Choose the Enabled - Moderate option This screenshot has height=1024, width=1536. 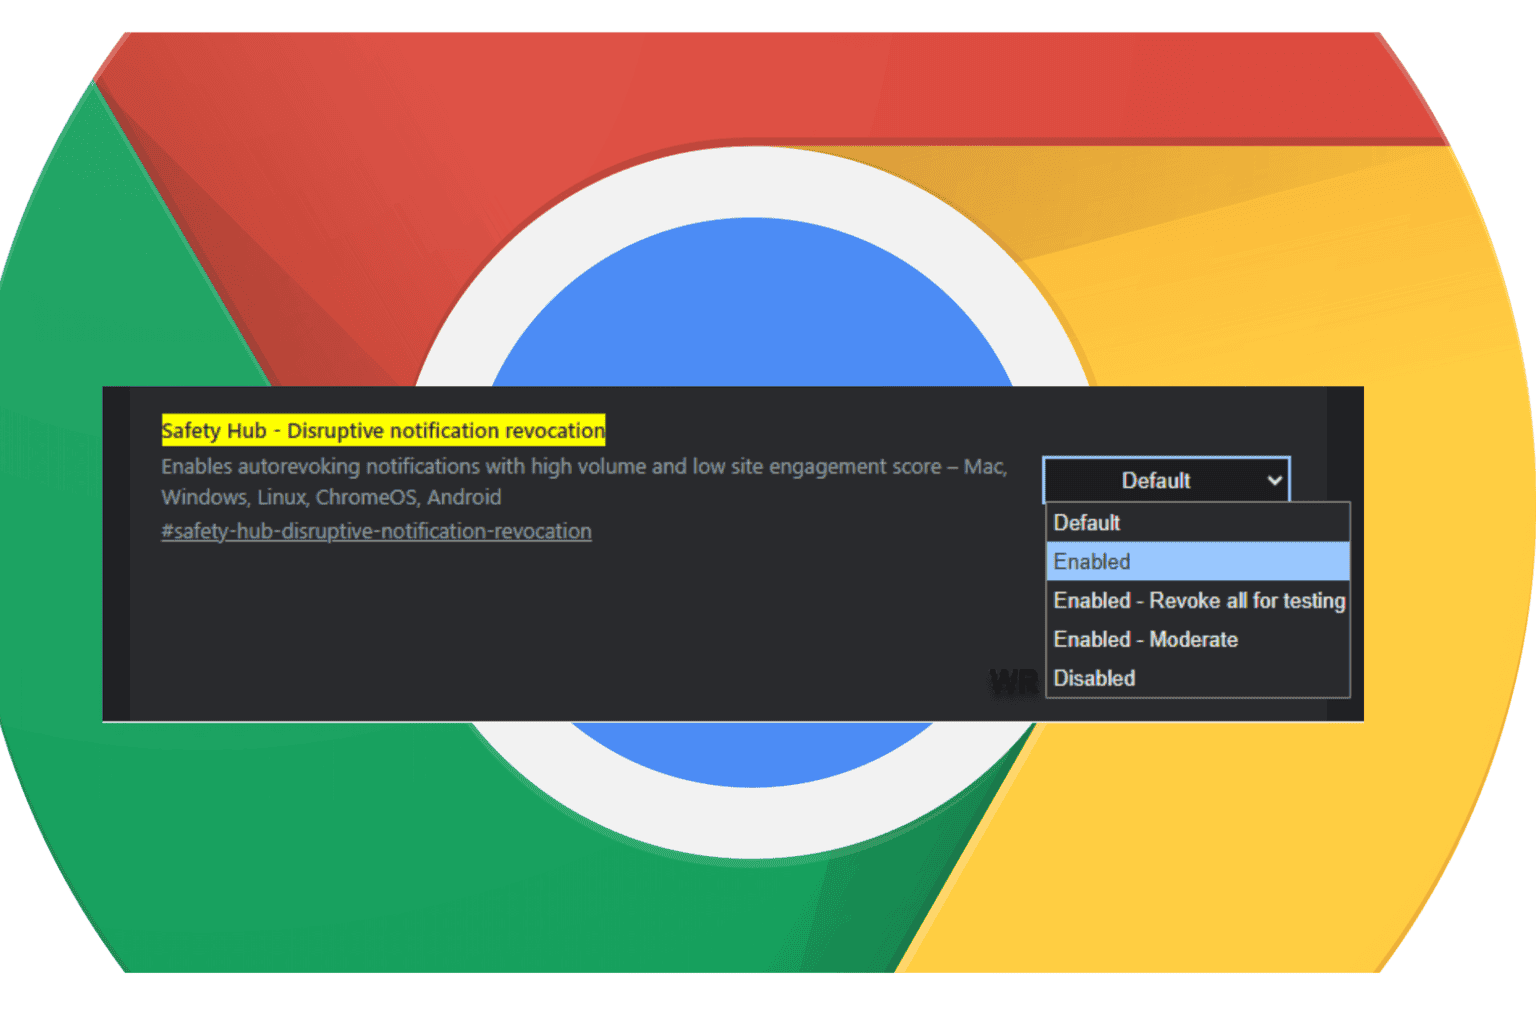[x=1146, y=639]
